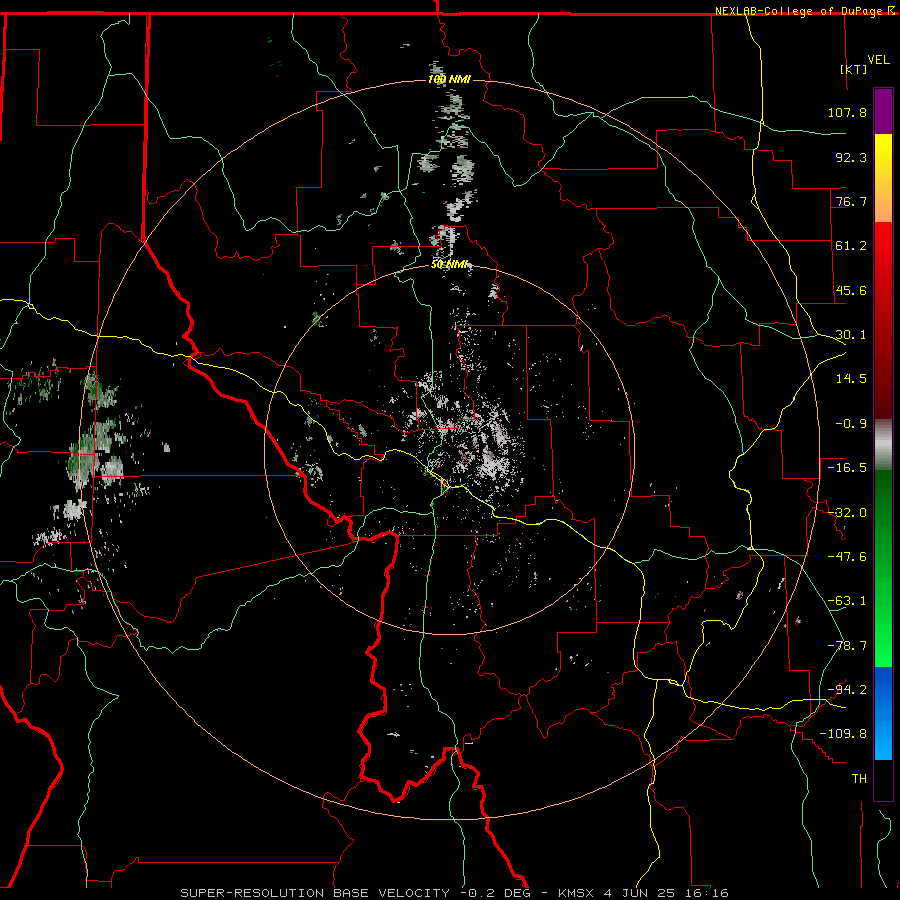Image resolution: width=900 pixels, height=900 pixels.
Task: Select the -16.5 scale value
Action: coord(847,467)
